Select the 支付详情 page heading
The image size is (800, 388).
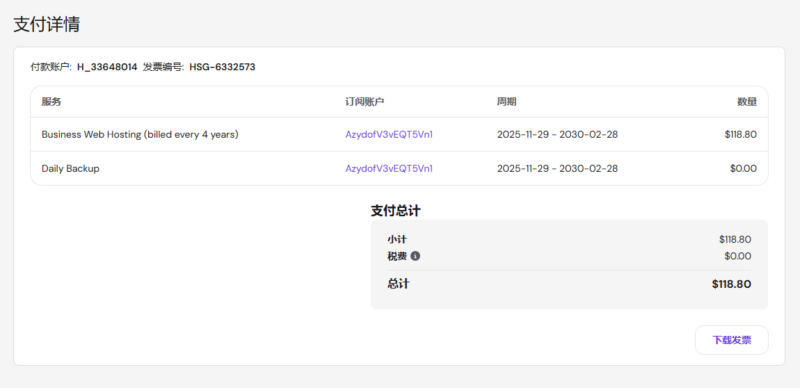pos(46,24)
